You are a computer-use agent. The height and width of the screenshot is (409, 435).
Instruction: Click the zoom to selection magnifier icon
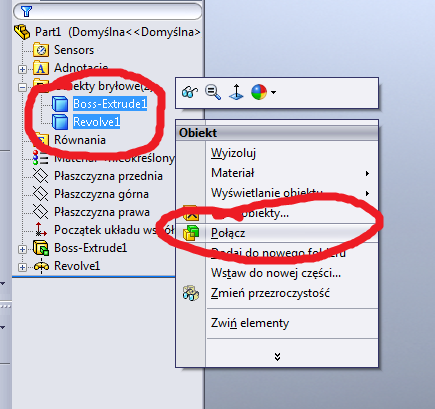tap(213, 92)
